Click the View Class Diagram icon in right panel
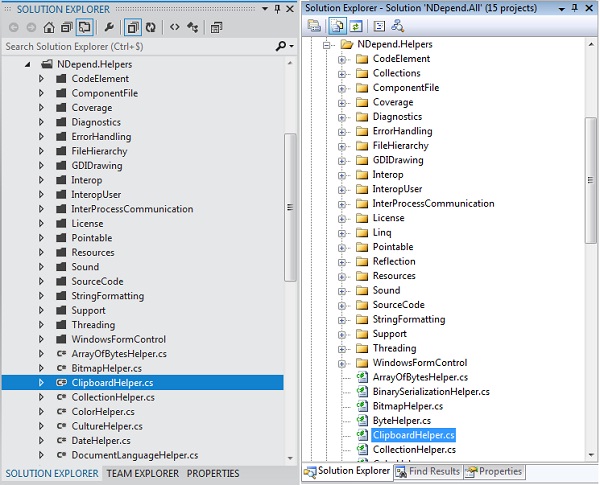The width and height of the screenshot is (600, 485). (400, 26)
